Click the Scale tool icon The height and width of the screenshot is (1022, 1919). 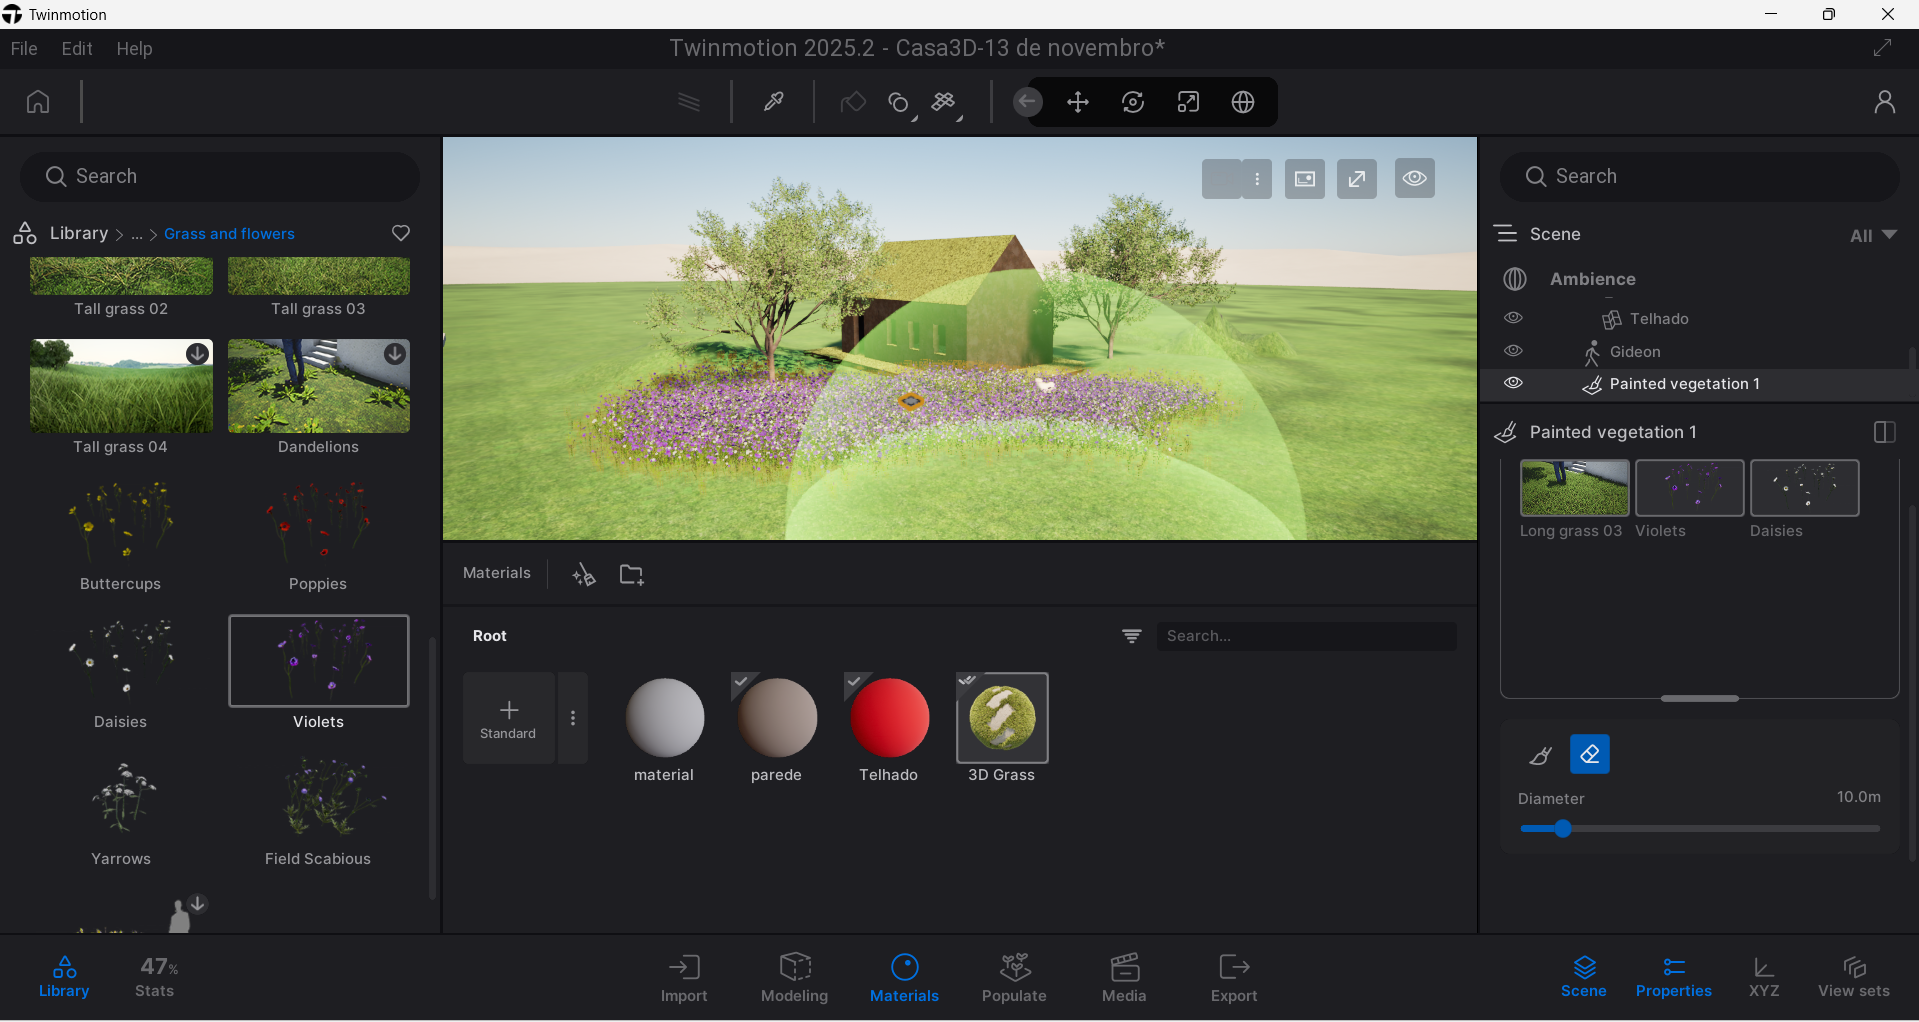tap(1188, 102)
